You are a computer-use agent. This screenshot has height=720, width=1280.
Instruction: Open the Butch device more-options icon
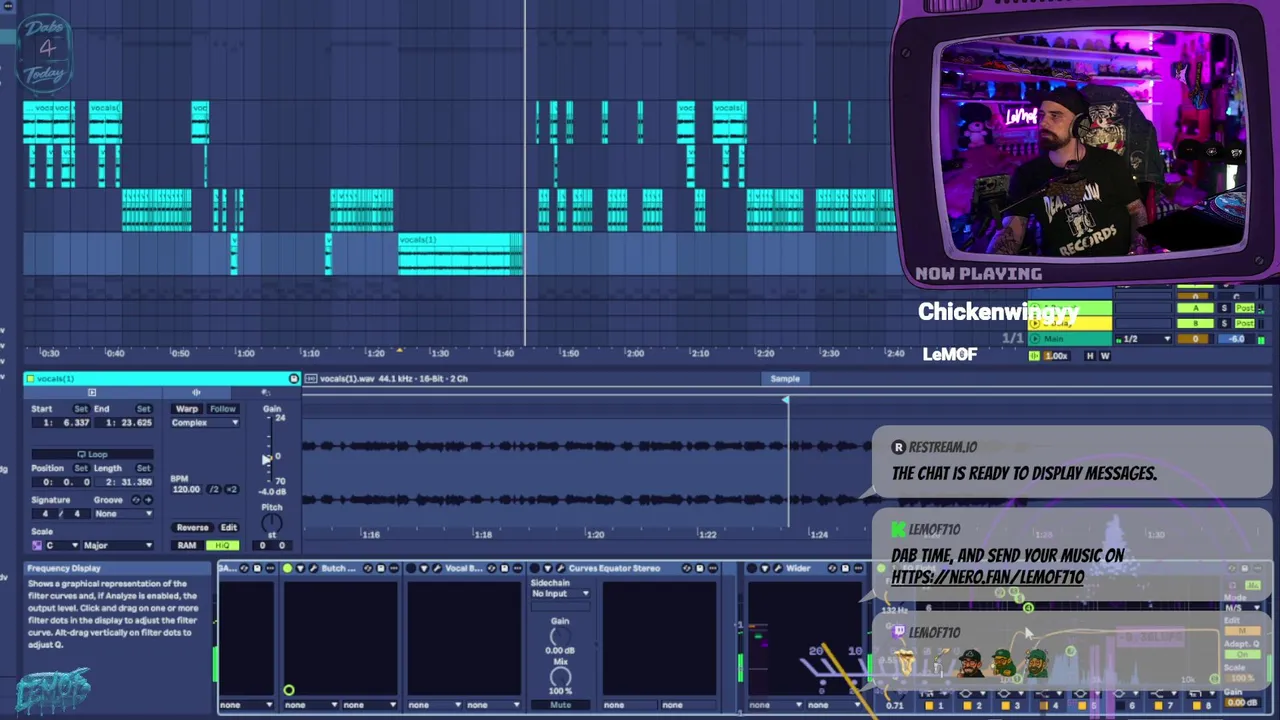[x=394, y=568]
